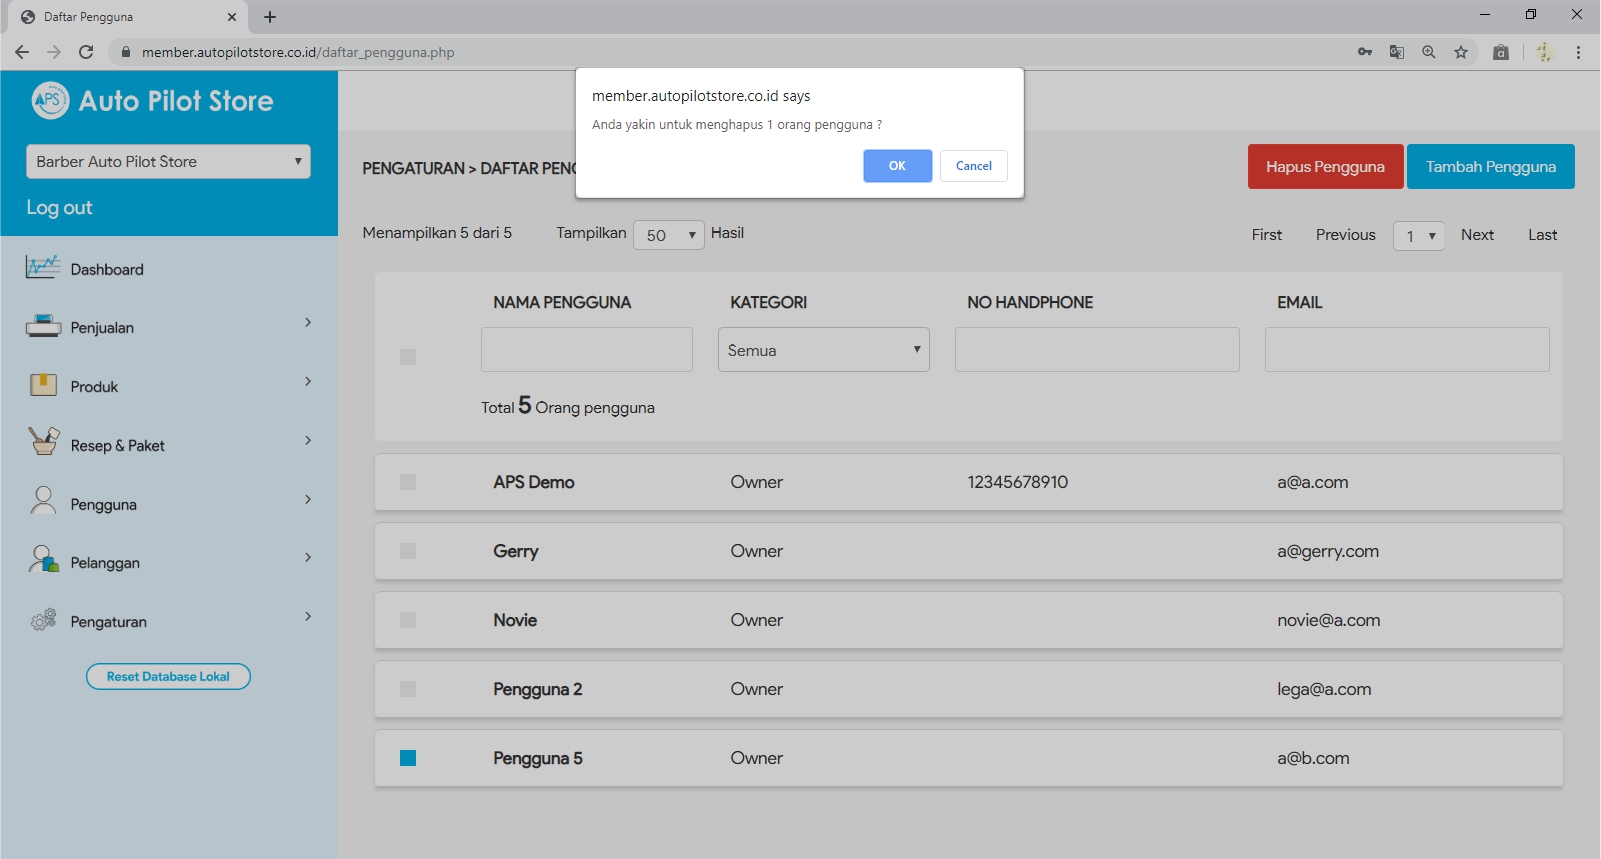The width and height of the screenshot is (1601, 859).
Task: Click the Pelanggan customer icon
Action: 43,560
